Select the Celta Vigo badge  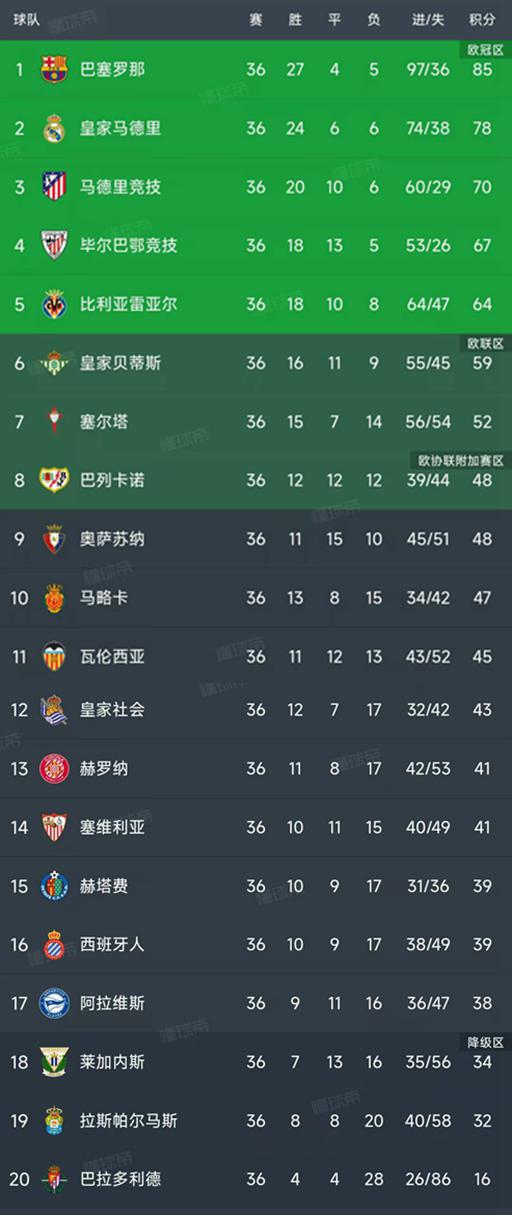tap(54, 422)
